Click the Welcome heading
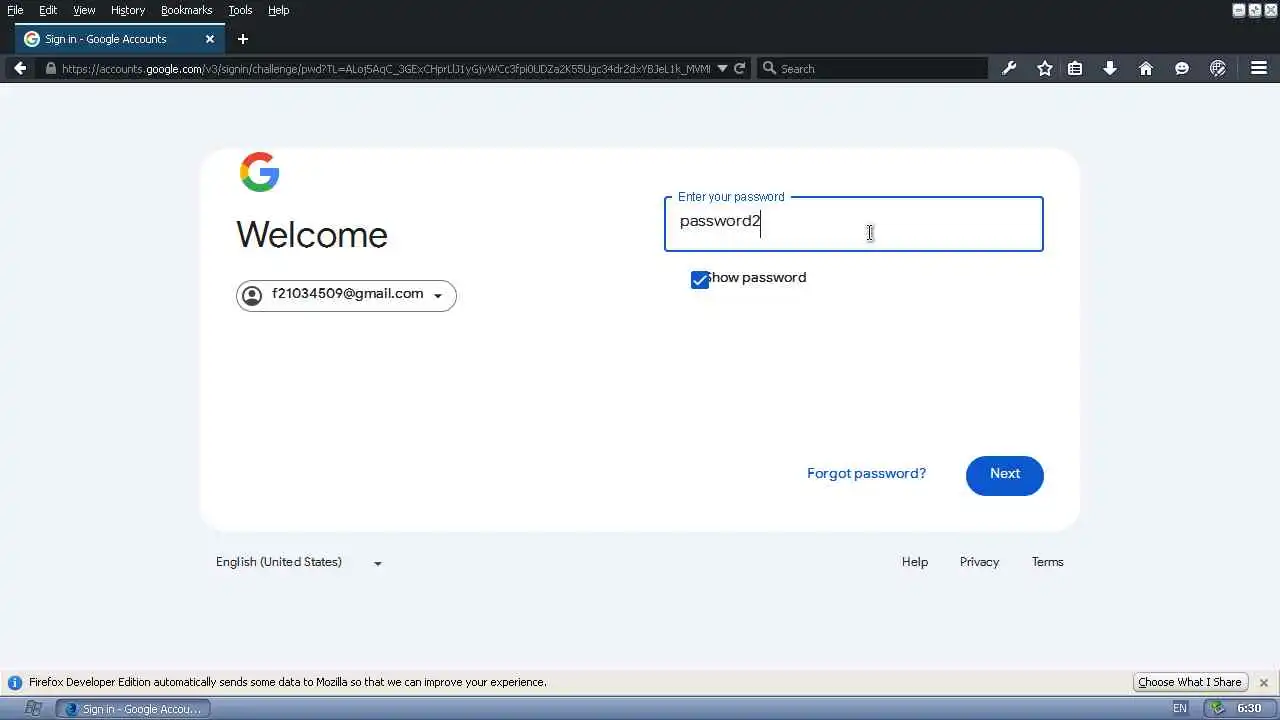The image size is (1280, 720). pos(312,235)
